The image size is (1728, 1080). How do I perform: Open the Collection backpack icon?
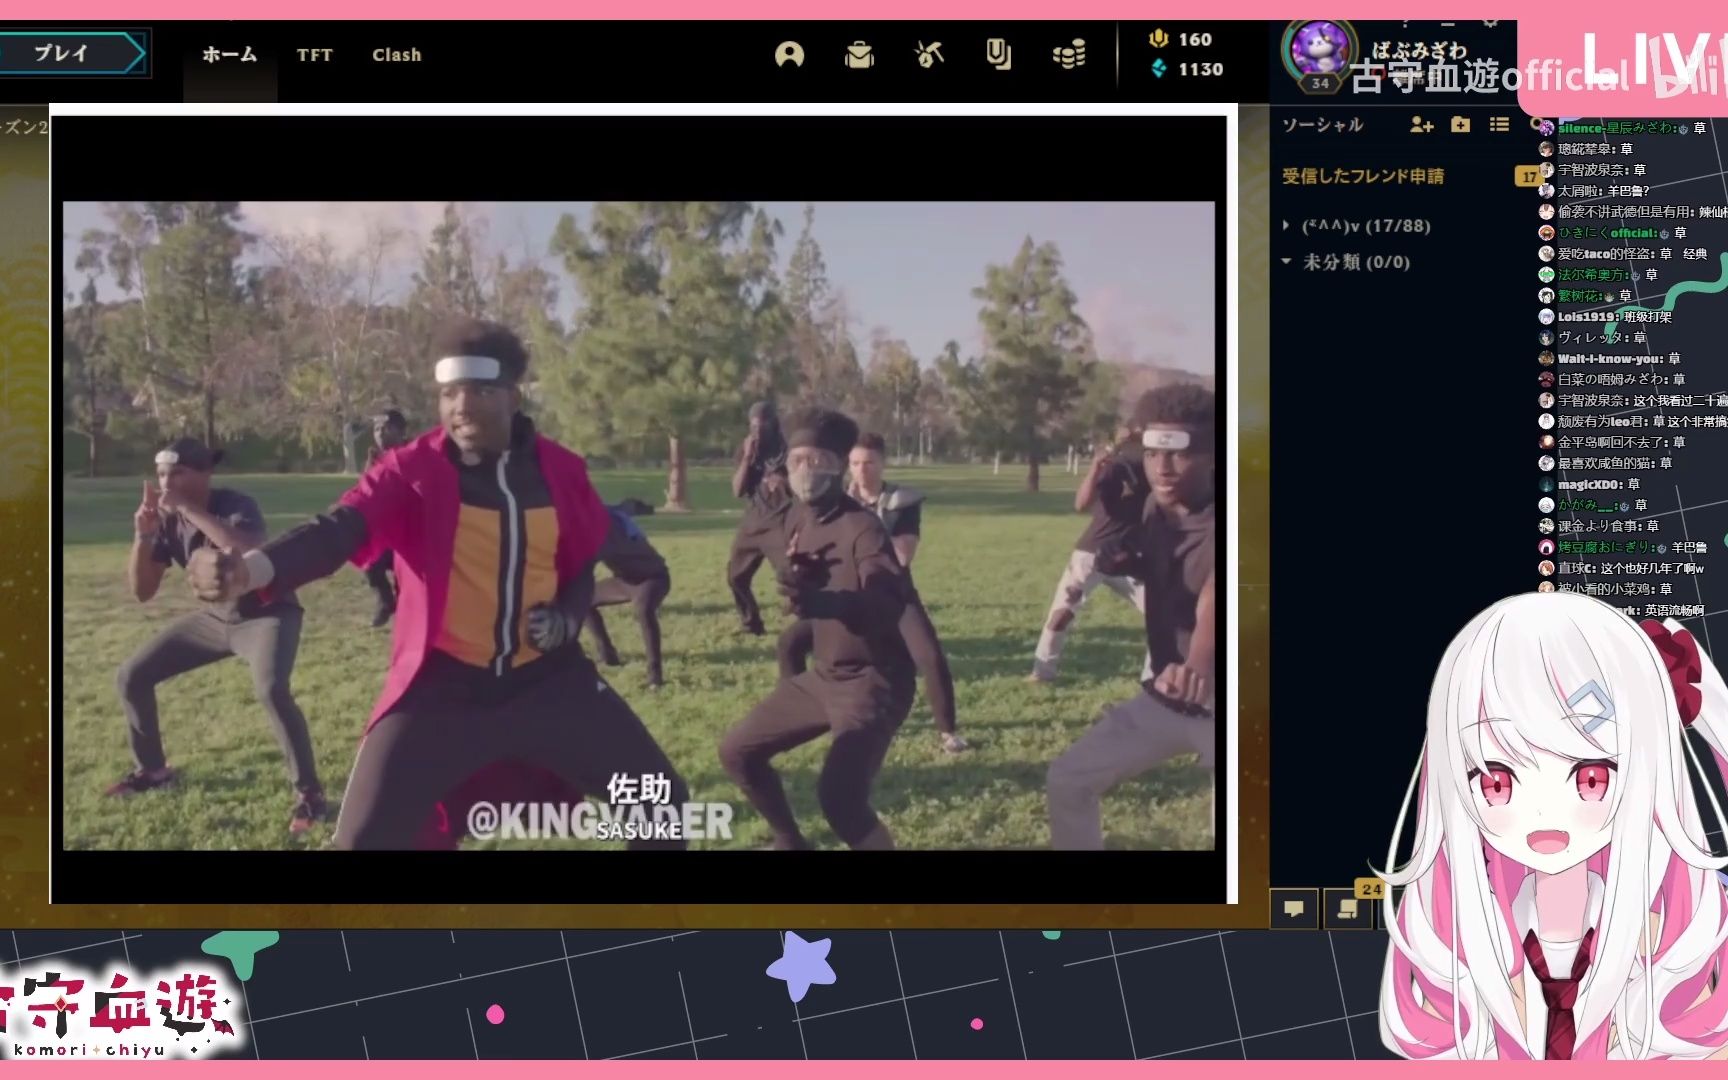(x=859, y=55)
